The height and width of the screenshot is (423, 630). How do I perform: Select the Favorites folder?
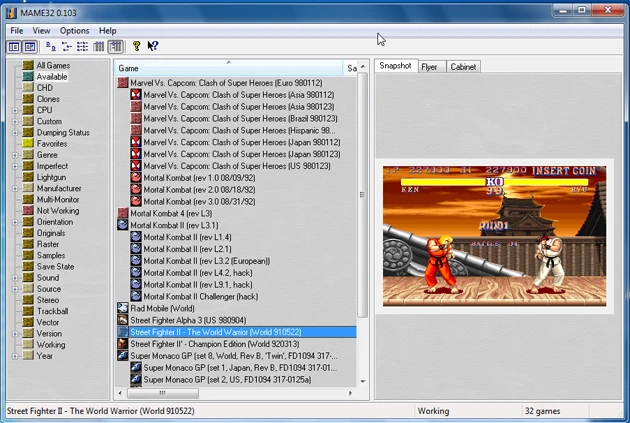52,144
